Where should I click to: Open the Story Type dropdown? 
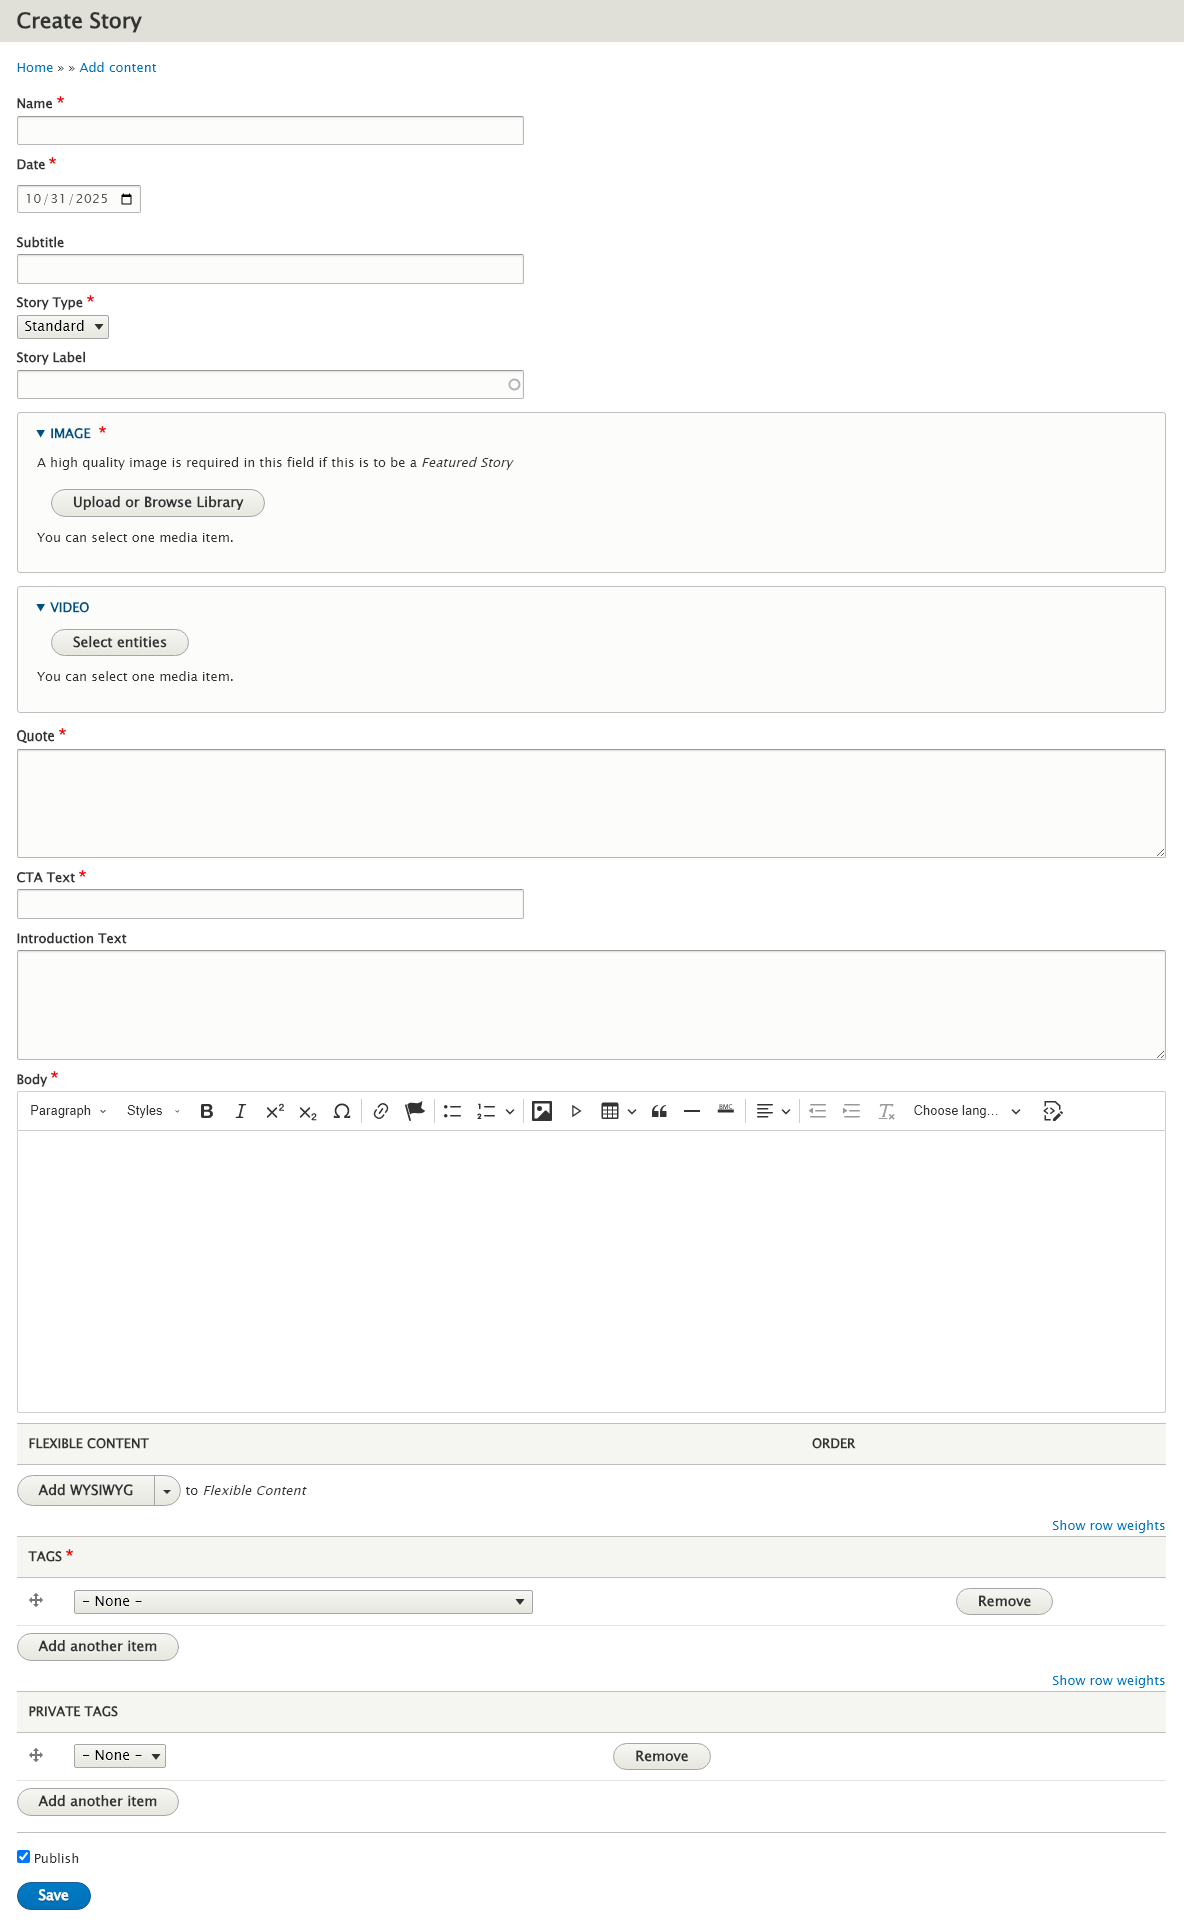62,327
